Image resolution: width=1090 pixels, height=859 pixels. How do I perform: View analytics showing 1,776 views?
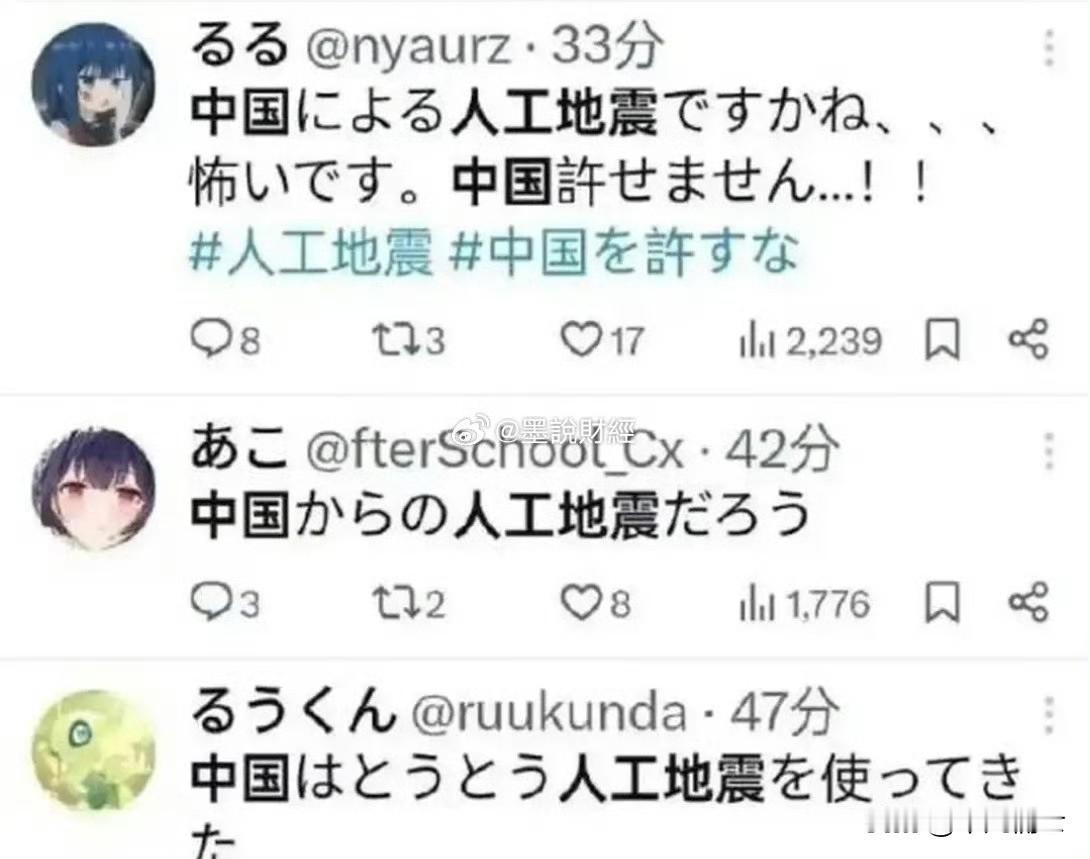[x=804, y=603]
